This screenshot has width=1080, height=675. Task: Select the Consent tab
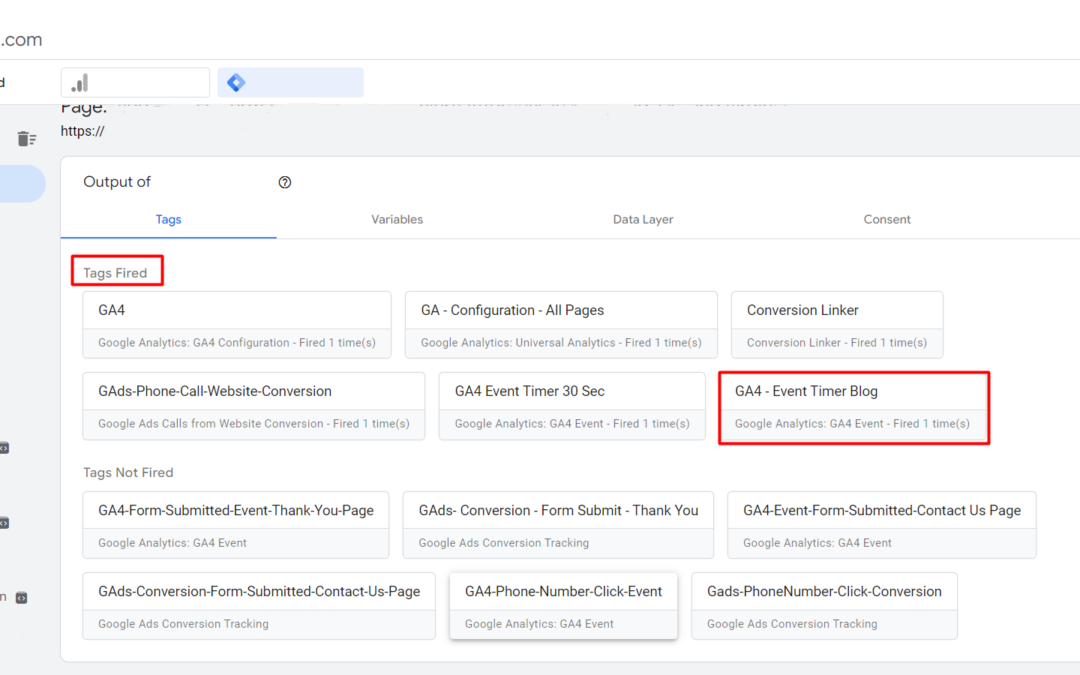point(887,219)
